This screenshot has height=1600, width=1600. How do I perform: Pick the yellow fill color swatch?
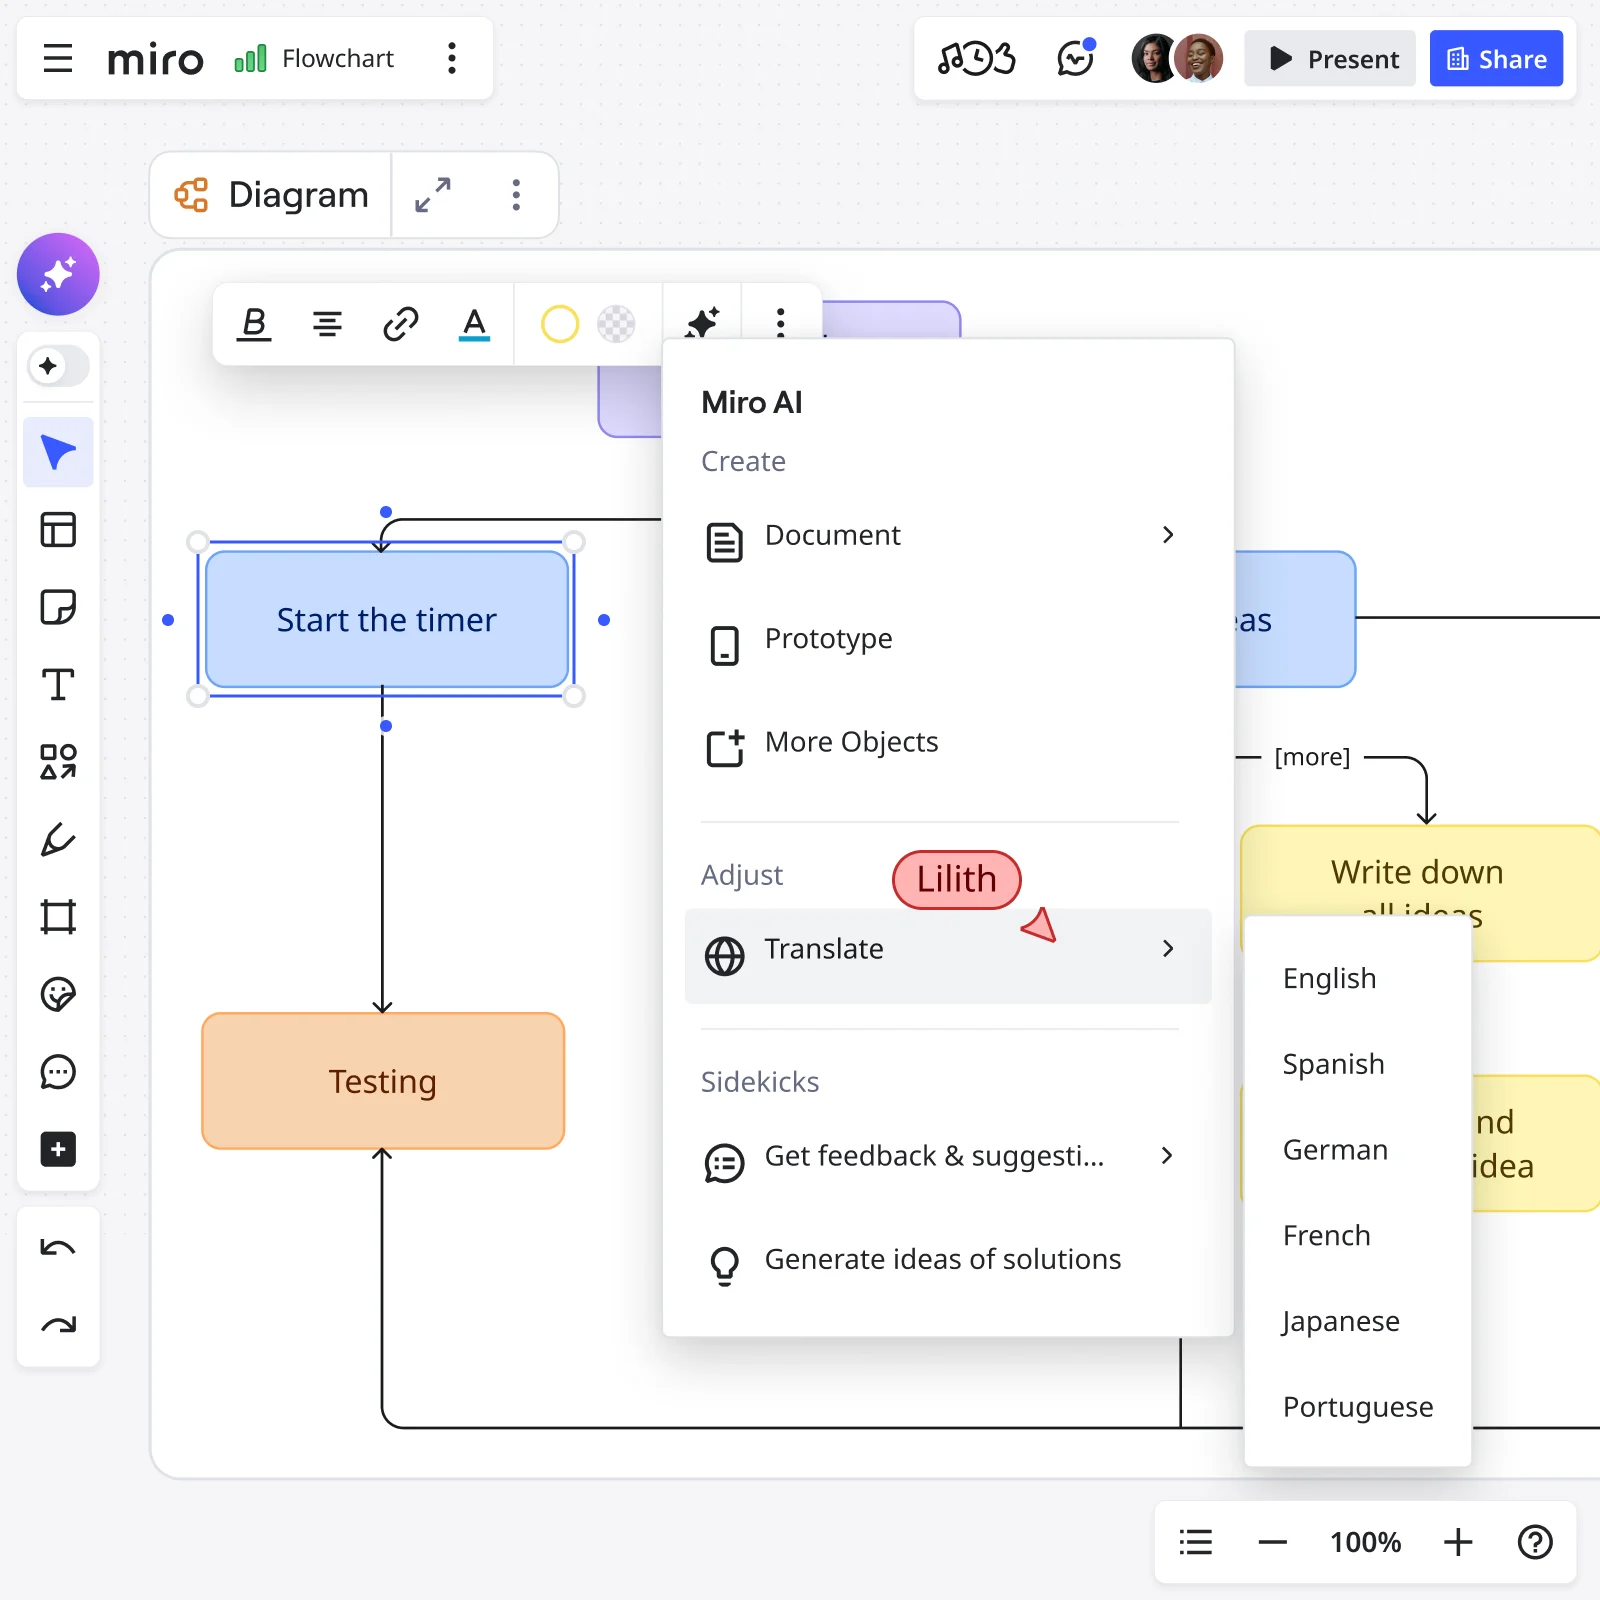(x=559, y=323)
